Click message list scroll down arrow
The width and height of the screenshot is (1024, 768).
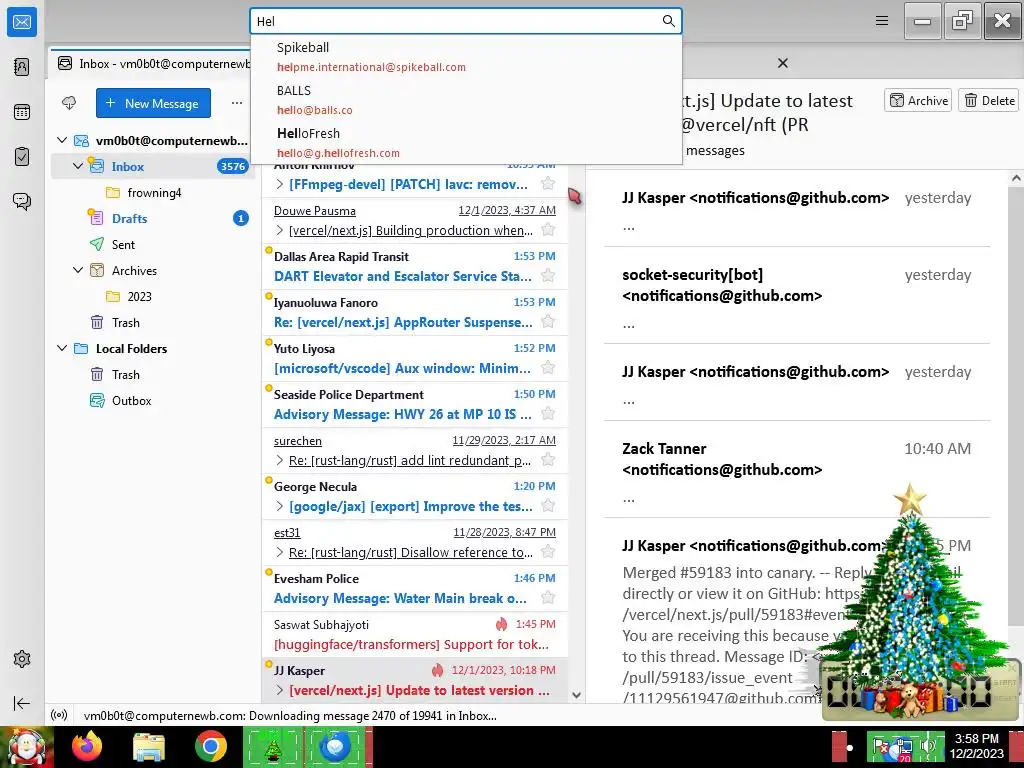point(576,695)
